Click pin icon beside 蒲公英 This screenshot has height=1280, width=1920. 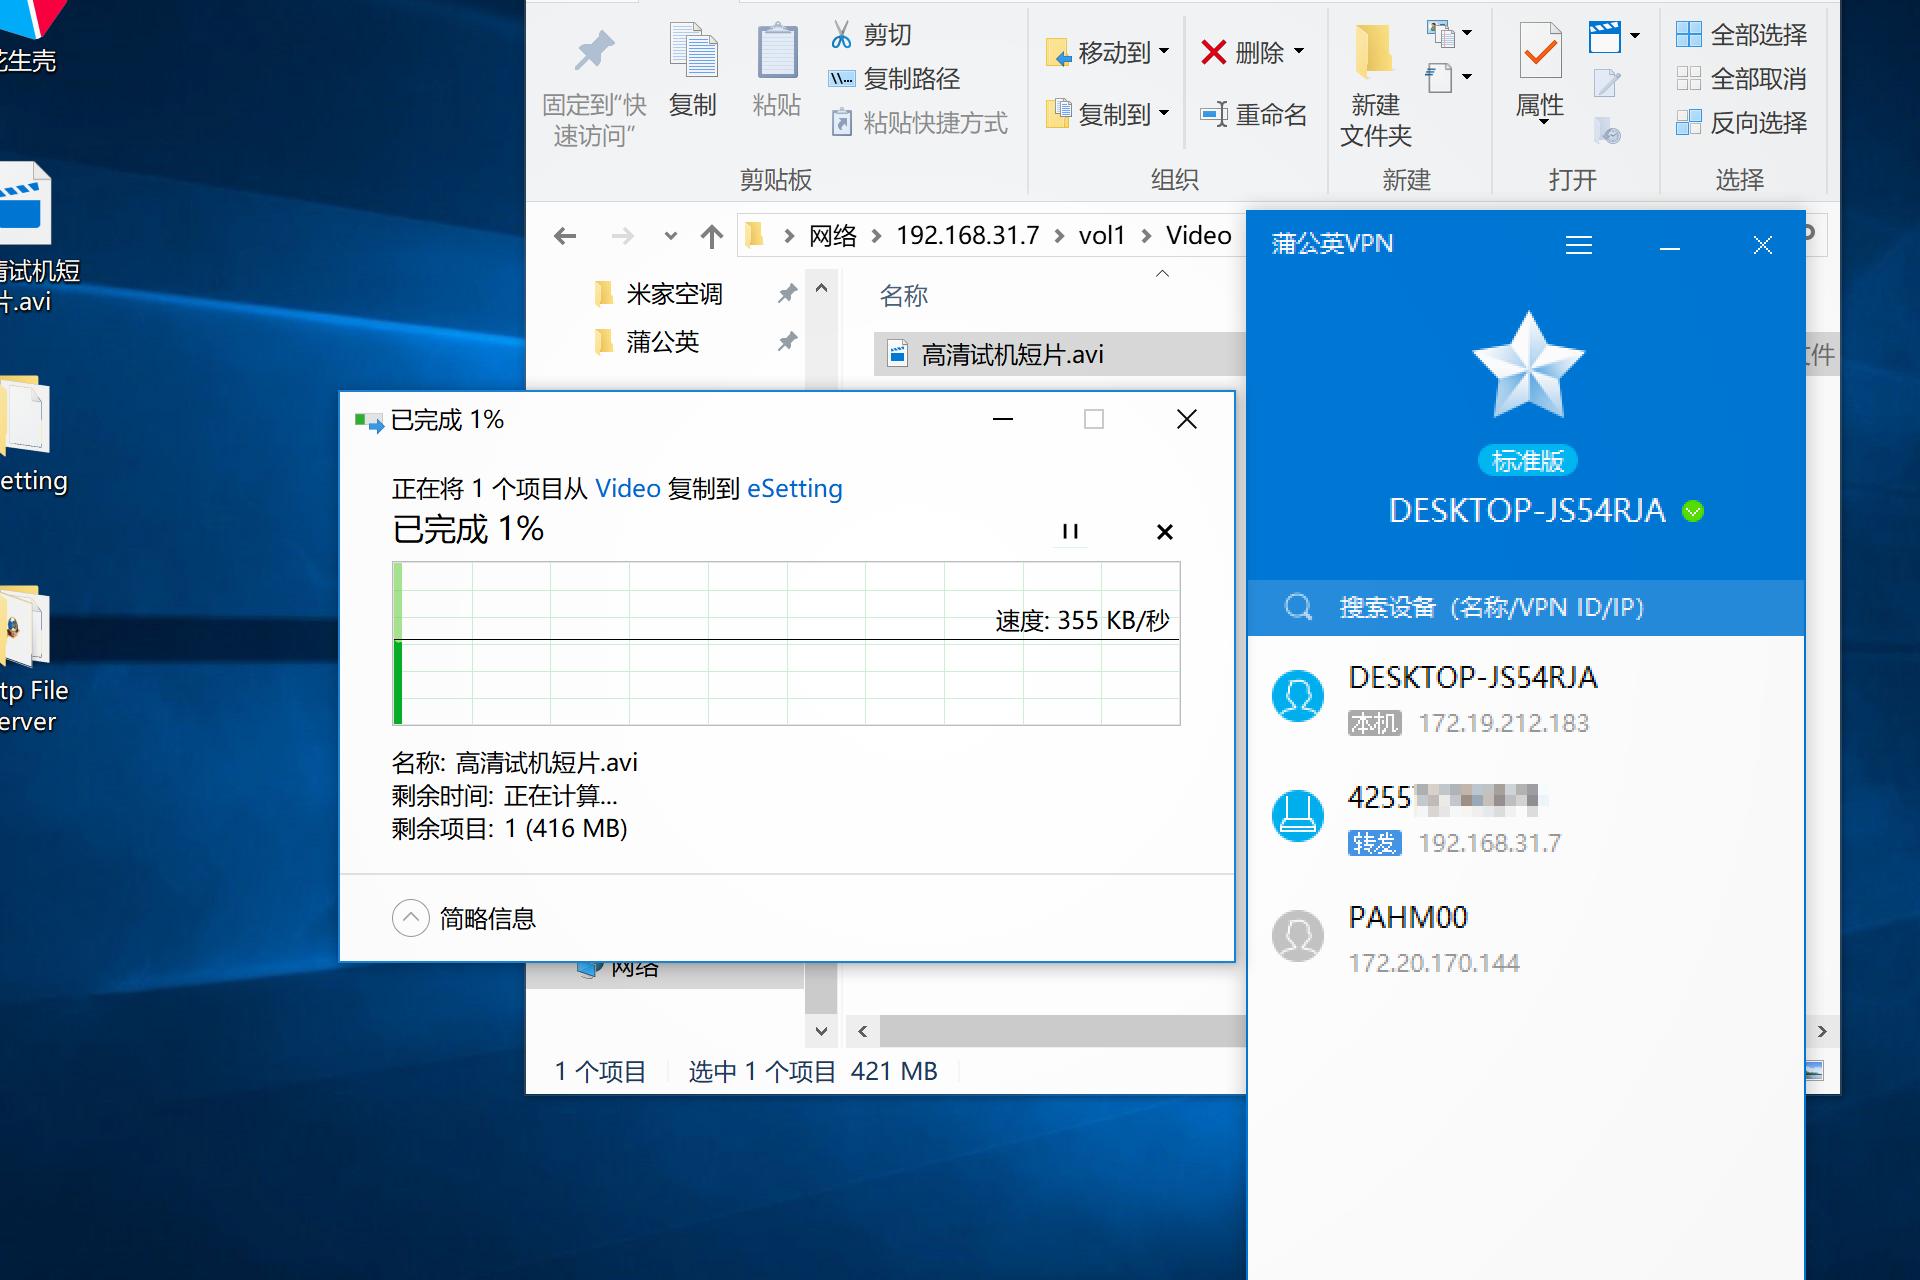pyautogui.click(x=787, y=342)
